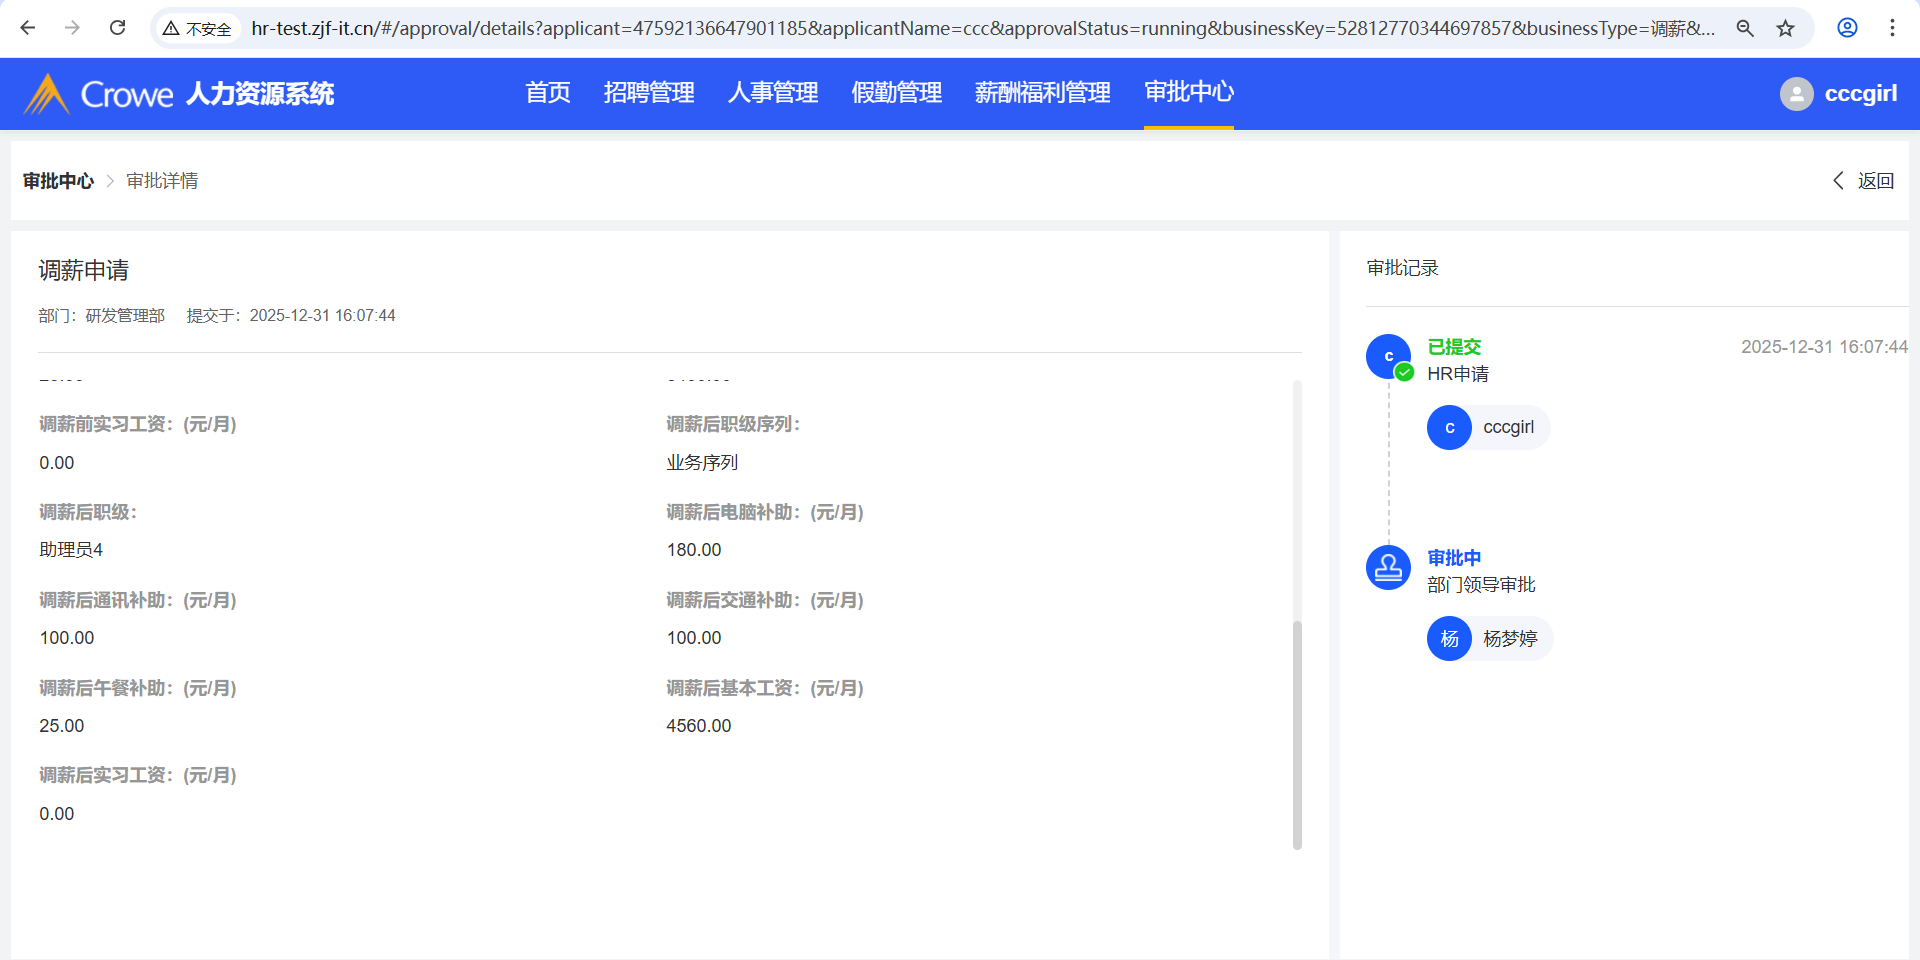Click 审批中心 breadcrumb link
1920x960 pixels.
click(58, 181)
